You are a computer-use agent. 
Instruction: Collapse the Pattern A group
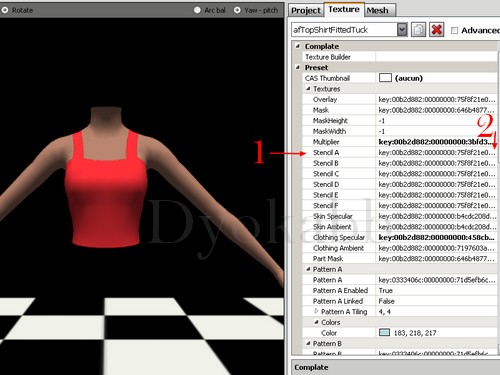(x=308, y=269)
